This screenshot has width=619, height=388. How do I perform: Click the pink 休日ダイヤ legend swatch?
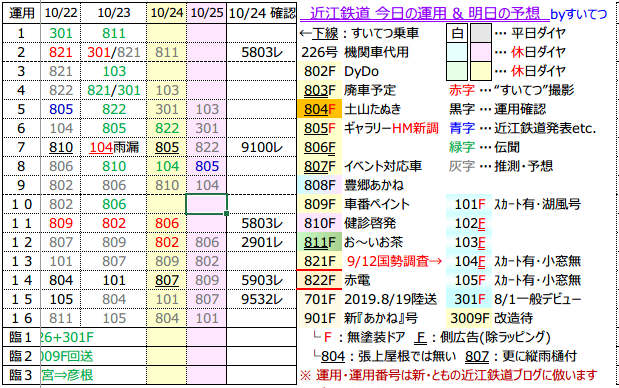481,52
